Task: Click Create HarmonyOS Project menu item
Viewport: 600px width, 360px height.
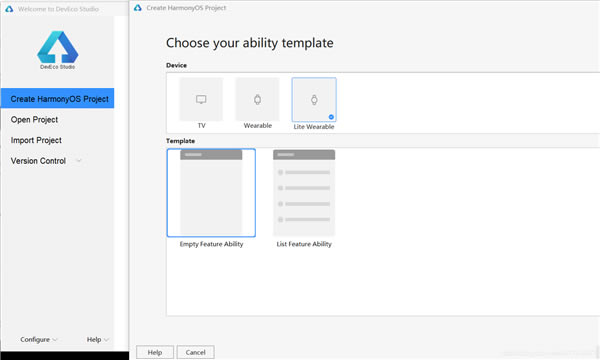Action: click(x=57, y=98)
